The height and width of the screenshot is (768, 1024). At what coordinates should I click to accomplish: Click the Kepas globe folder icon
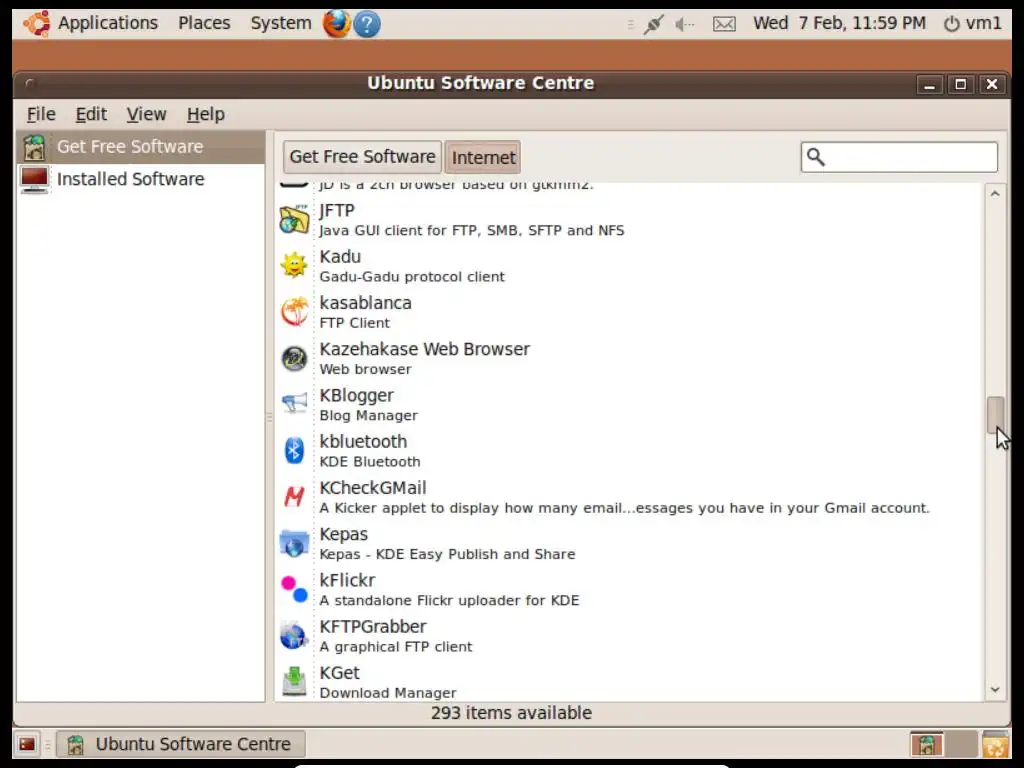tap(294, 543)
